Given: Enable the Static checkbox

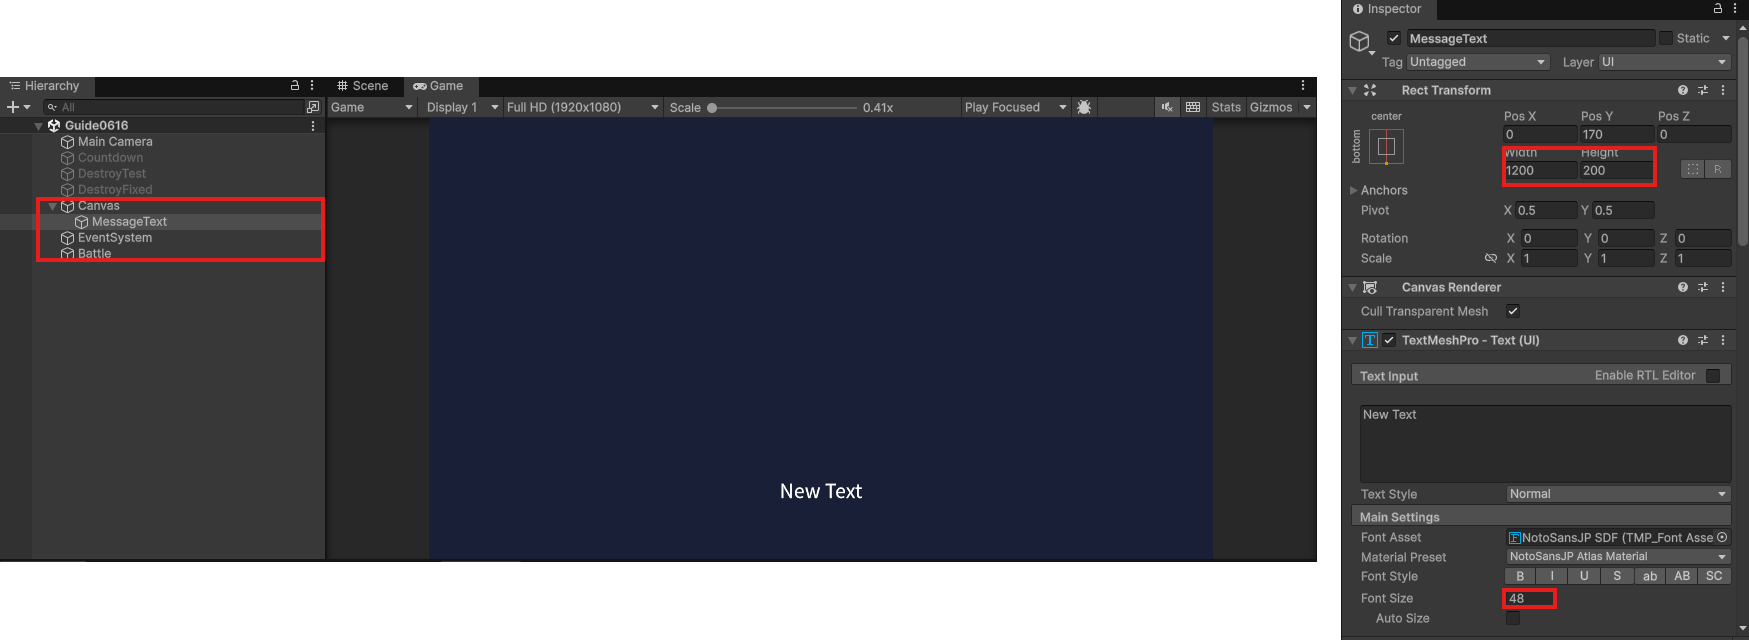Looking at the screenshot, I should (1666, 38).
